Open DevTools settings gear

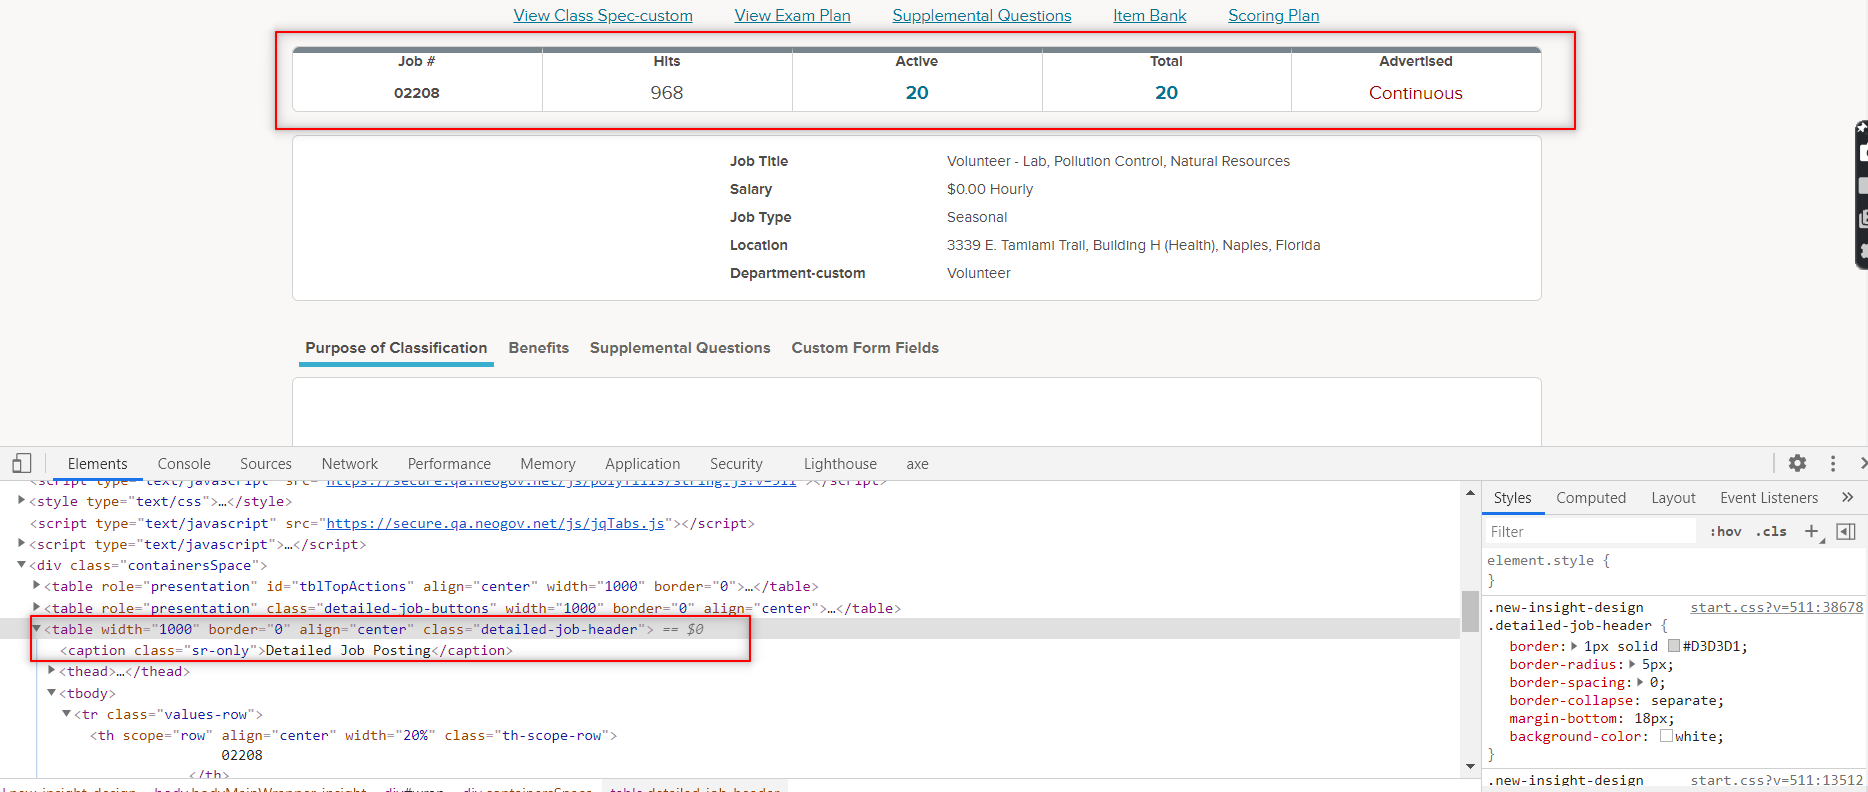coord(1797,463)
